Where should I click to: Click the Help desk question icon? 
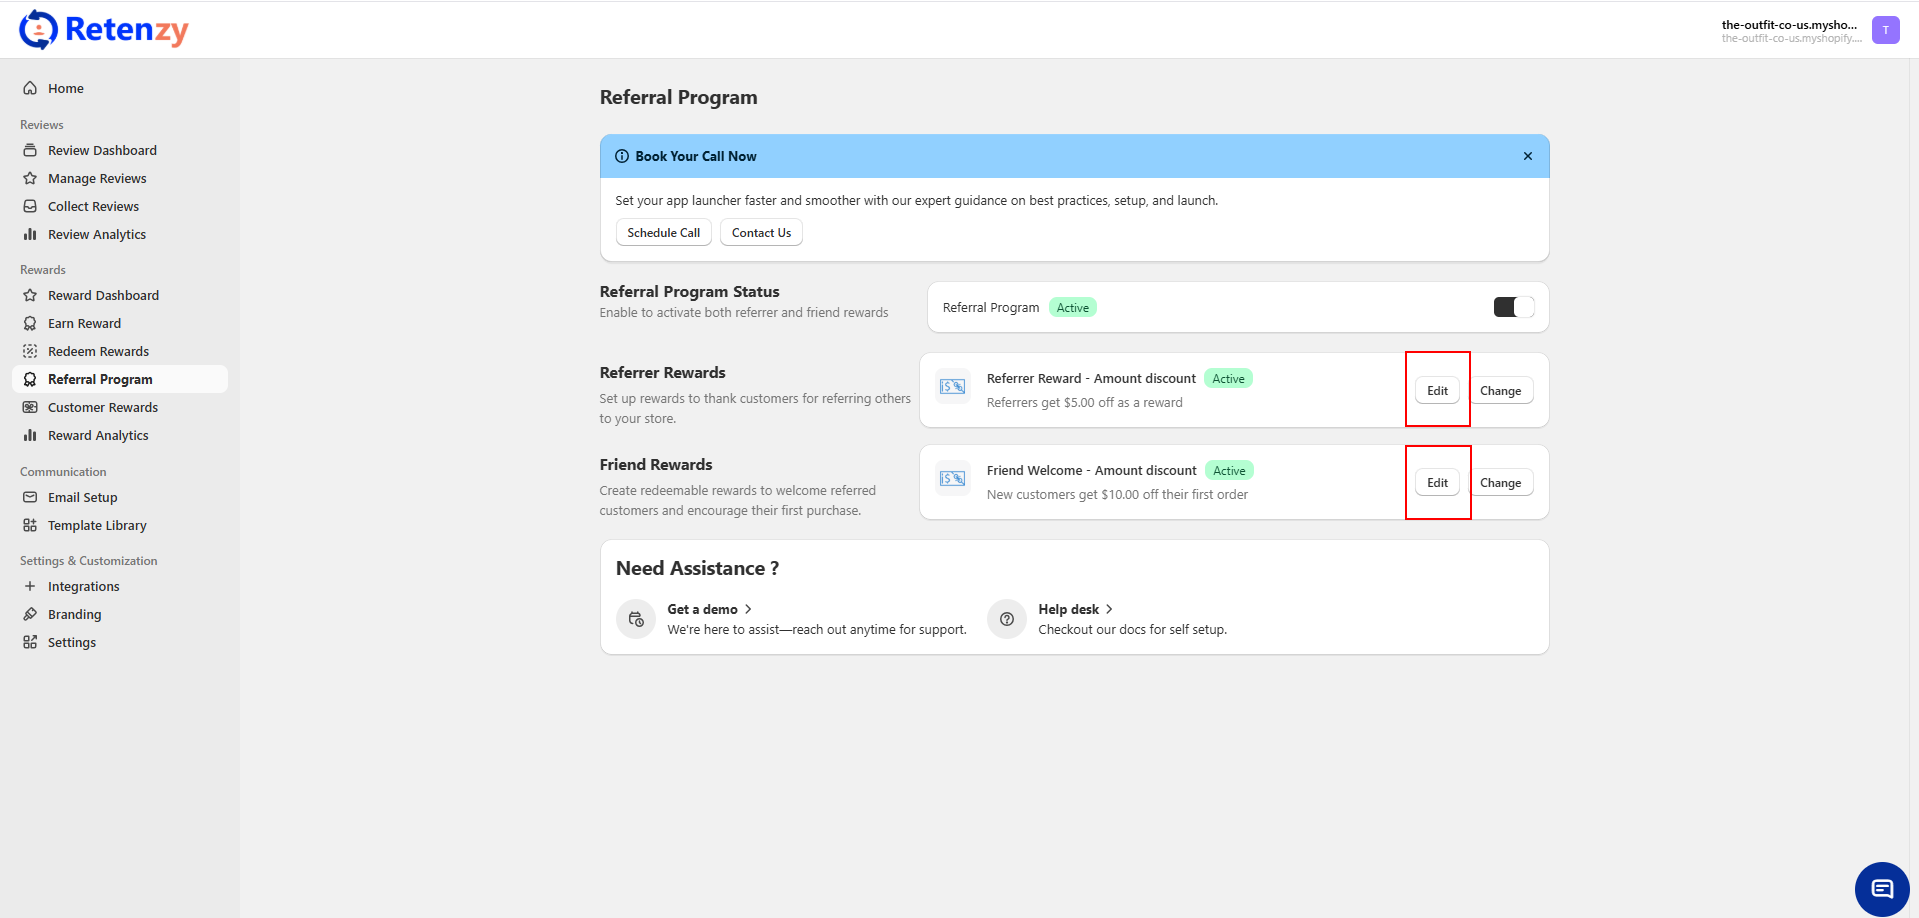[x=1007, y=619]
